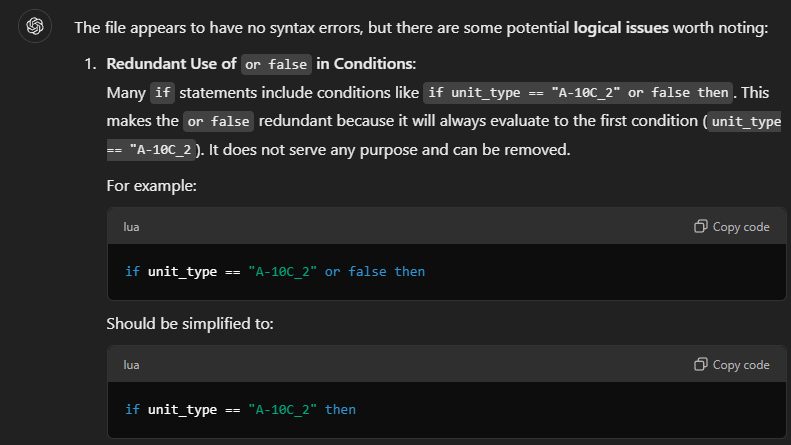Click the copy icon in the first lua block
The height and width of the screenshot is (445, 791).
(700, 227)
